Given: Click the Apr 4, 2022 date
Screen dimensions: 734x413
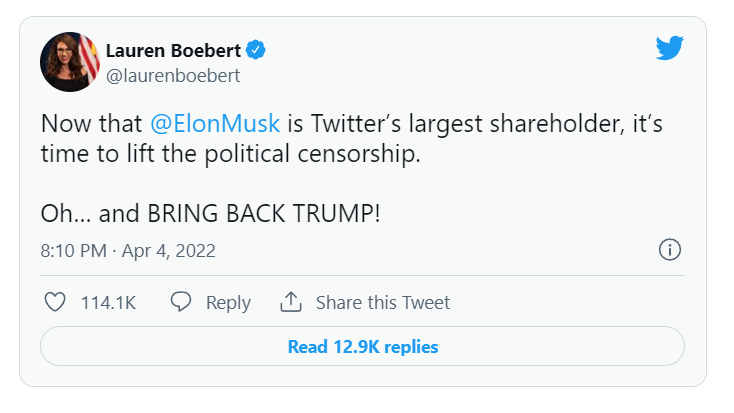Looking at the screenshot, I should (170, 250).
